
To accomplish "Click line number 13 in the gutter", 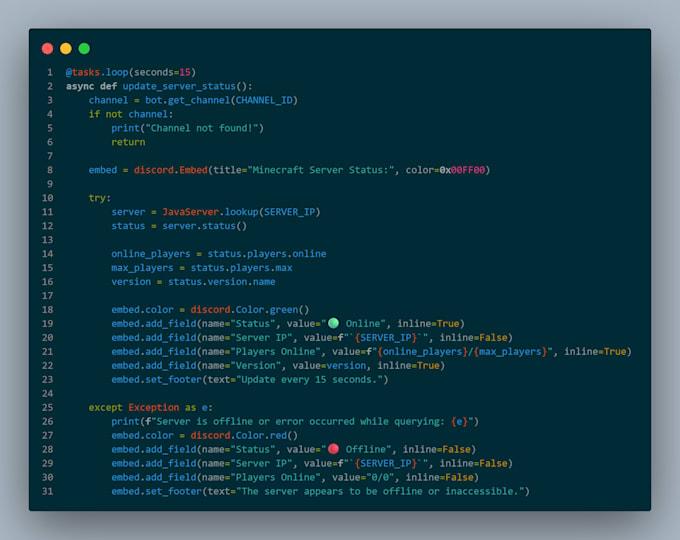I will (x=47, y=240).
